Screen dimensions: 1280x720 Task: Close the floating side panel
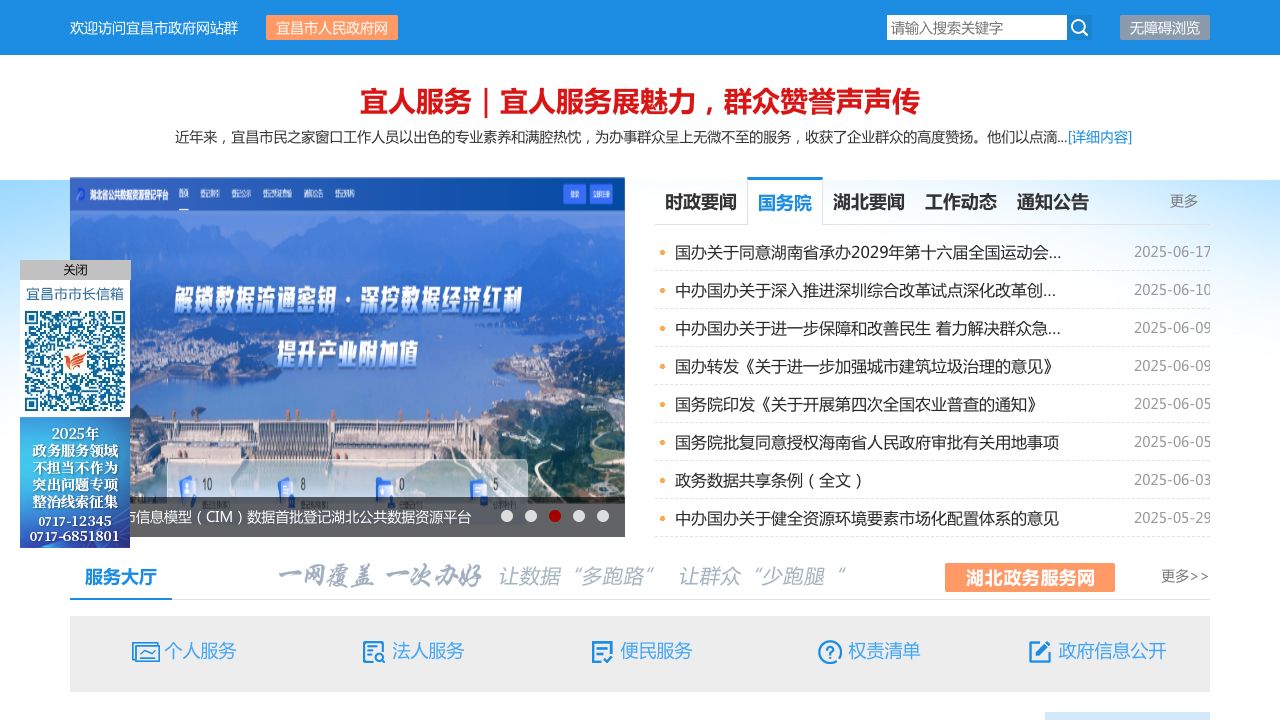pos(75,270)
